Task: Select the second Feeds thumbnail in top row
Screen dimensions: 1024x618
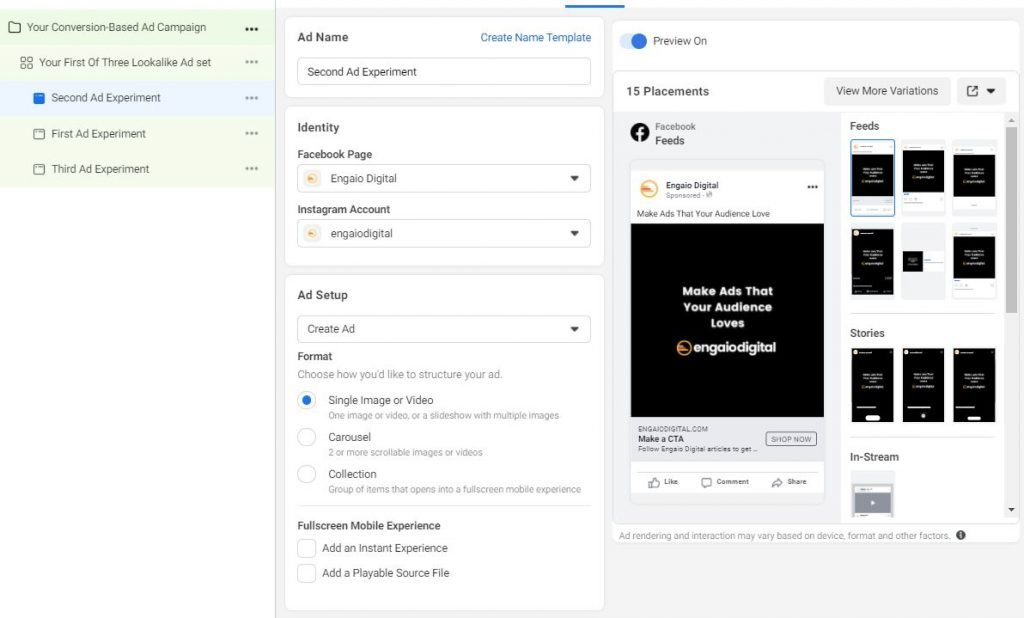Action: (x=923, y=177)
